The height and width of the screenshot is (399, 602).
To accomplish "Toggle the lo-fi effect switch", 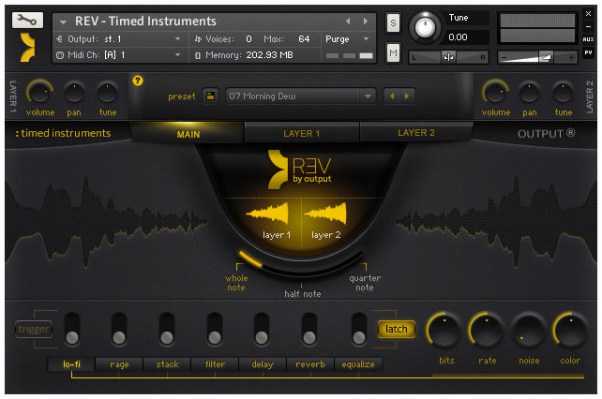I will tap(72, 329).
